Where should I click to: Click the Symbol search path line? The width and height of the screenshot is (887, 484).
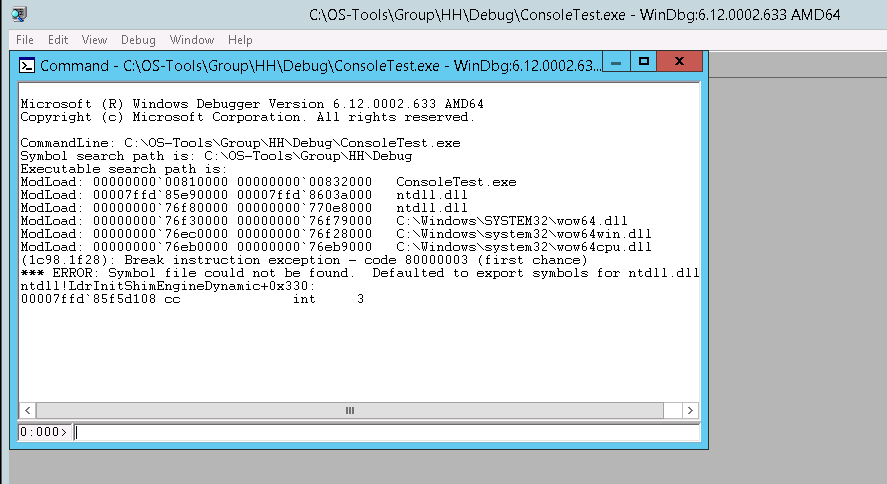pyautogui.click(x=216, y=156)
